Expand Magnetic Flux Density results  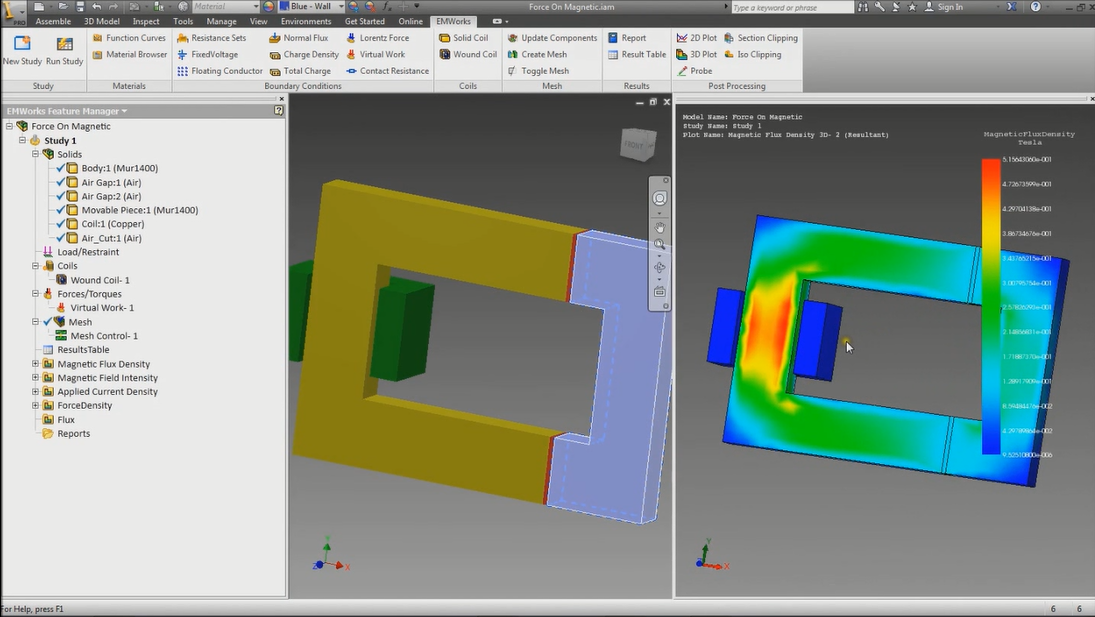pos(35,364)
